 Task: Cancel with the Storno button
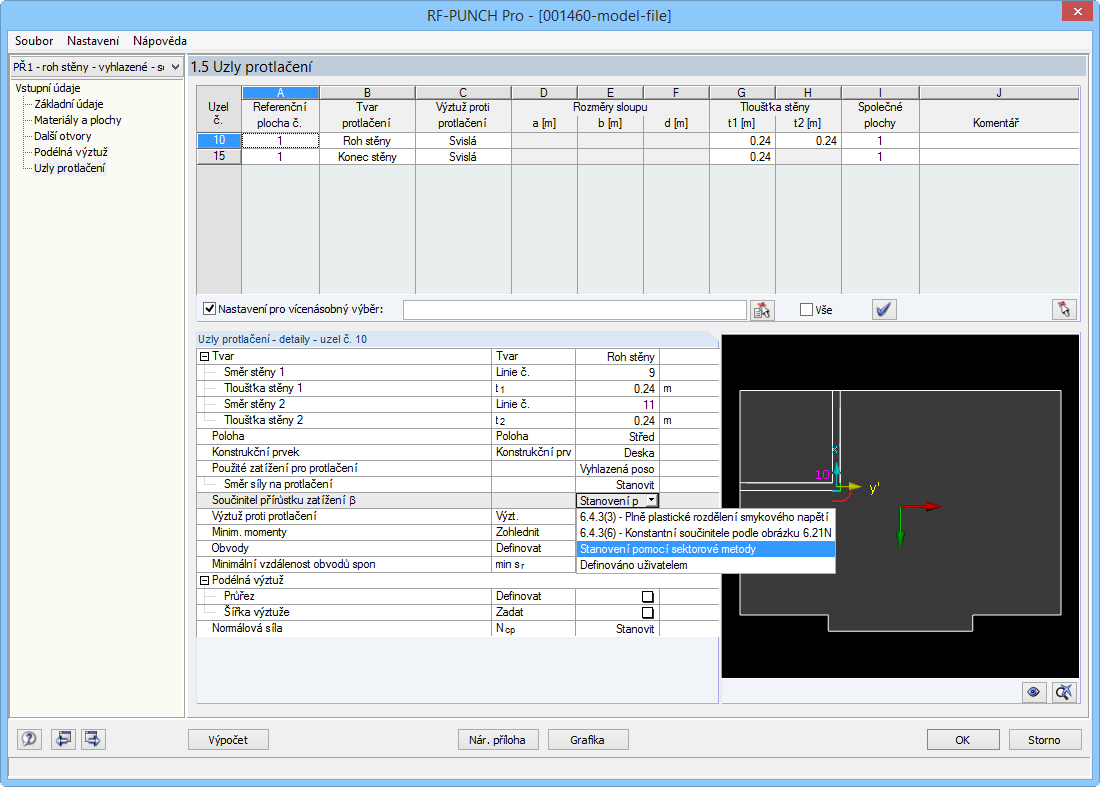pyautogui.click(x=1044, y=739)
